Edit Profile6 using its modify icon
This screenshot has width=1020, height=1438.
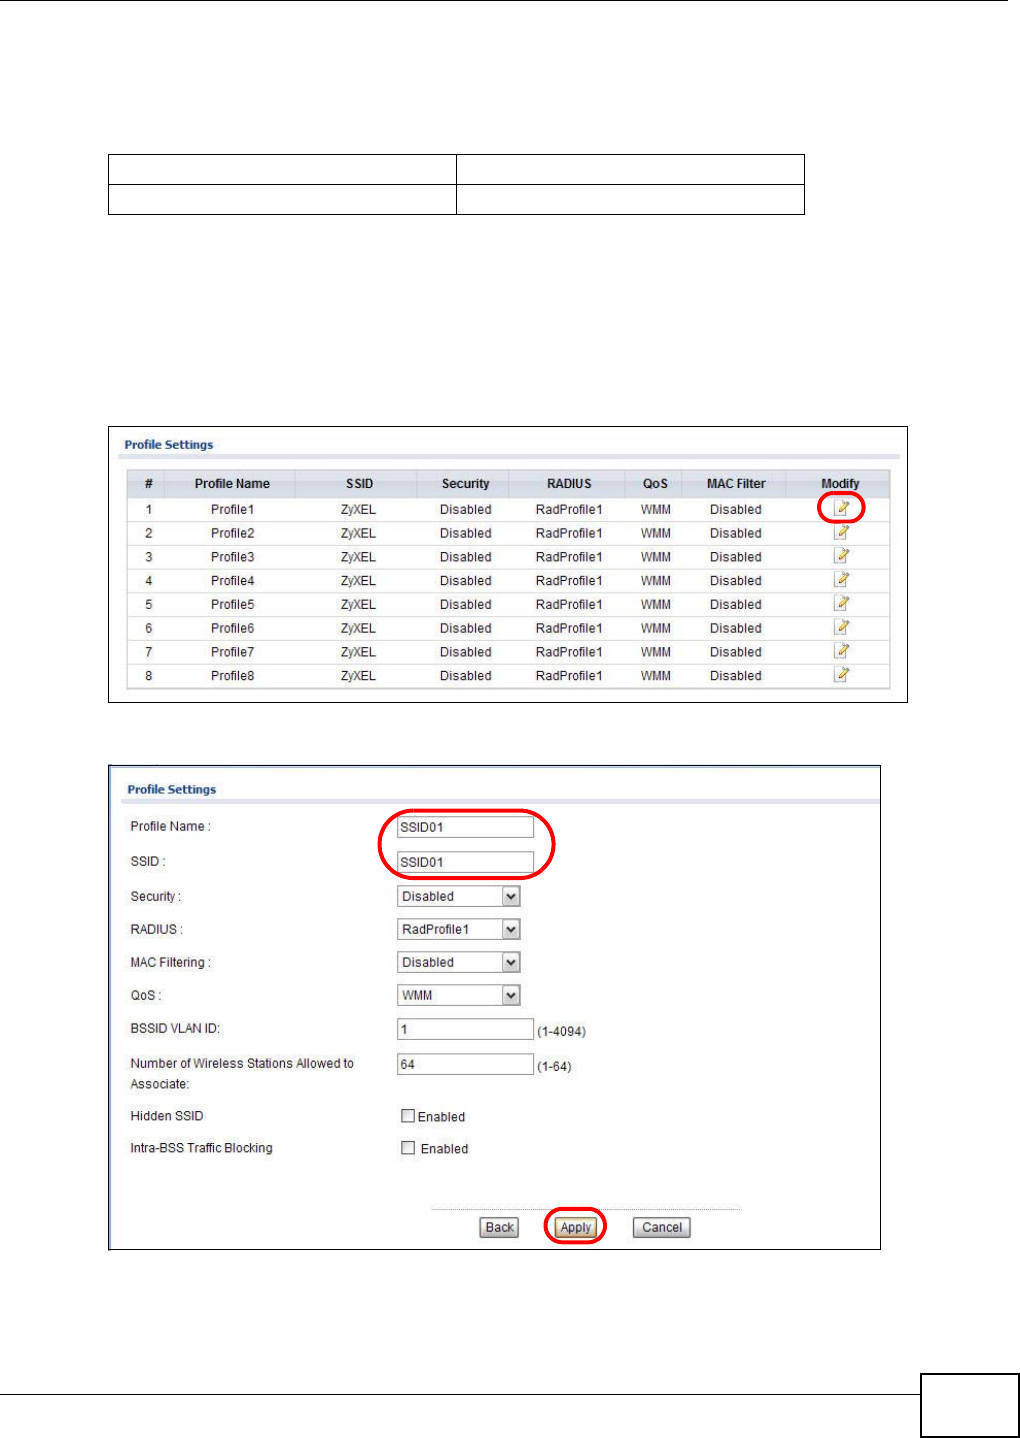coord(842,627)
